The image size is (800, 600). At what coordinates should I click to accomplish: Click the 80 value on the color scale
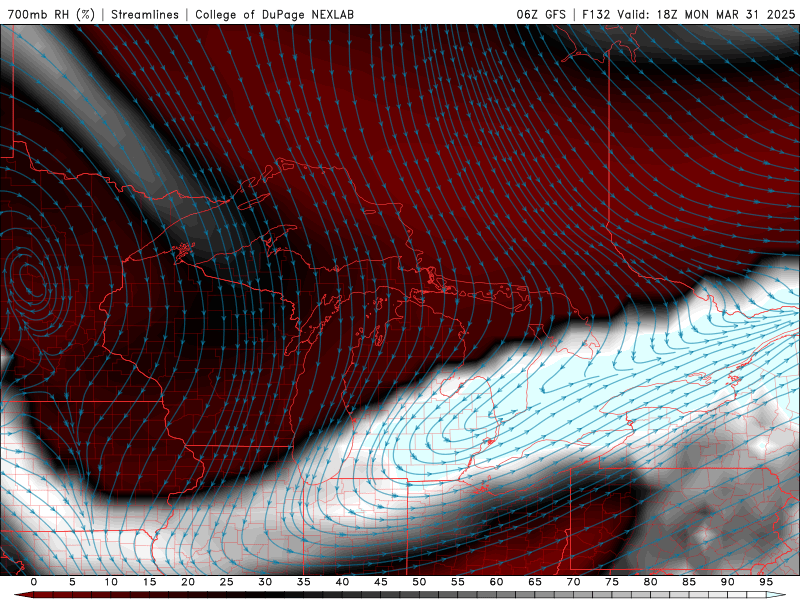coord(651,582)
